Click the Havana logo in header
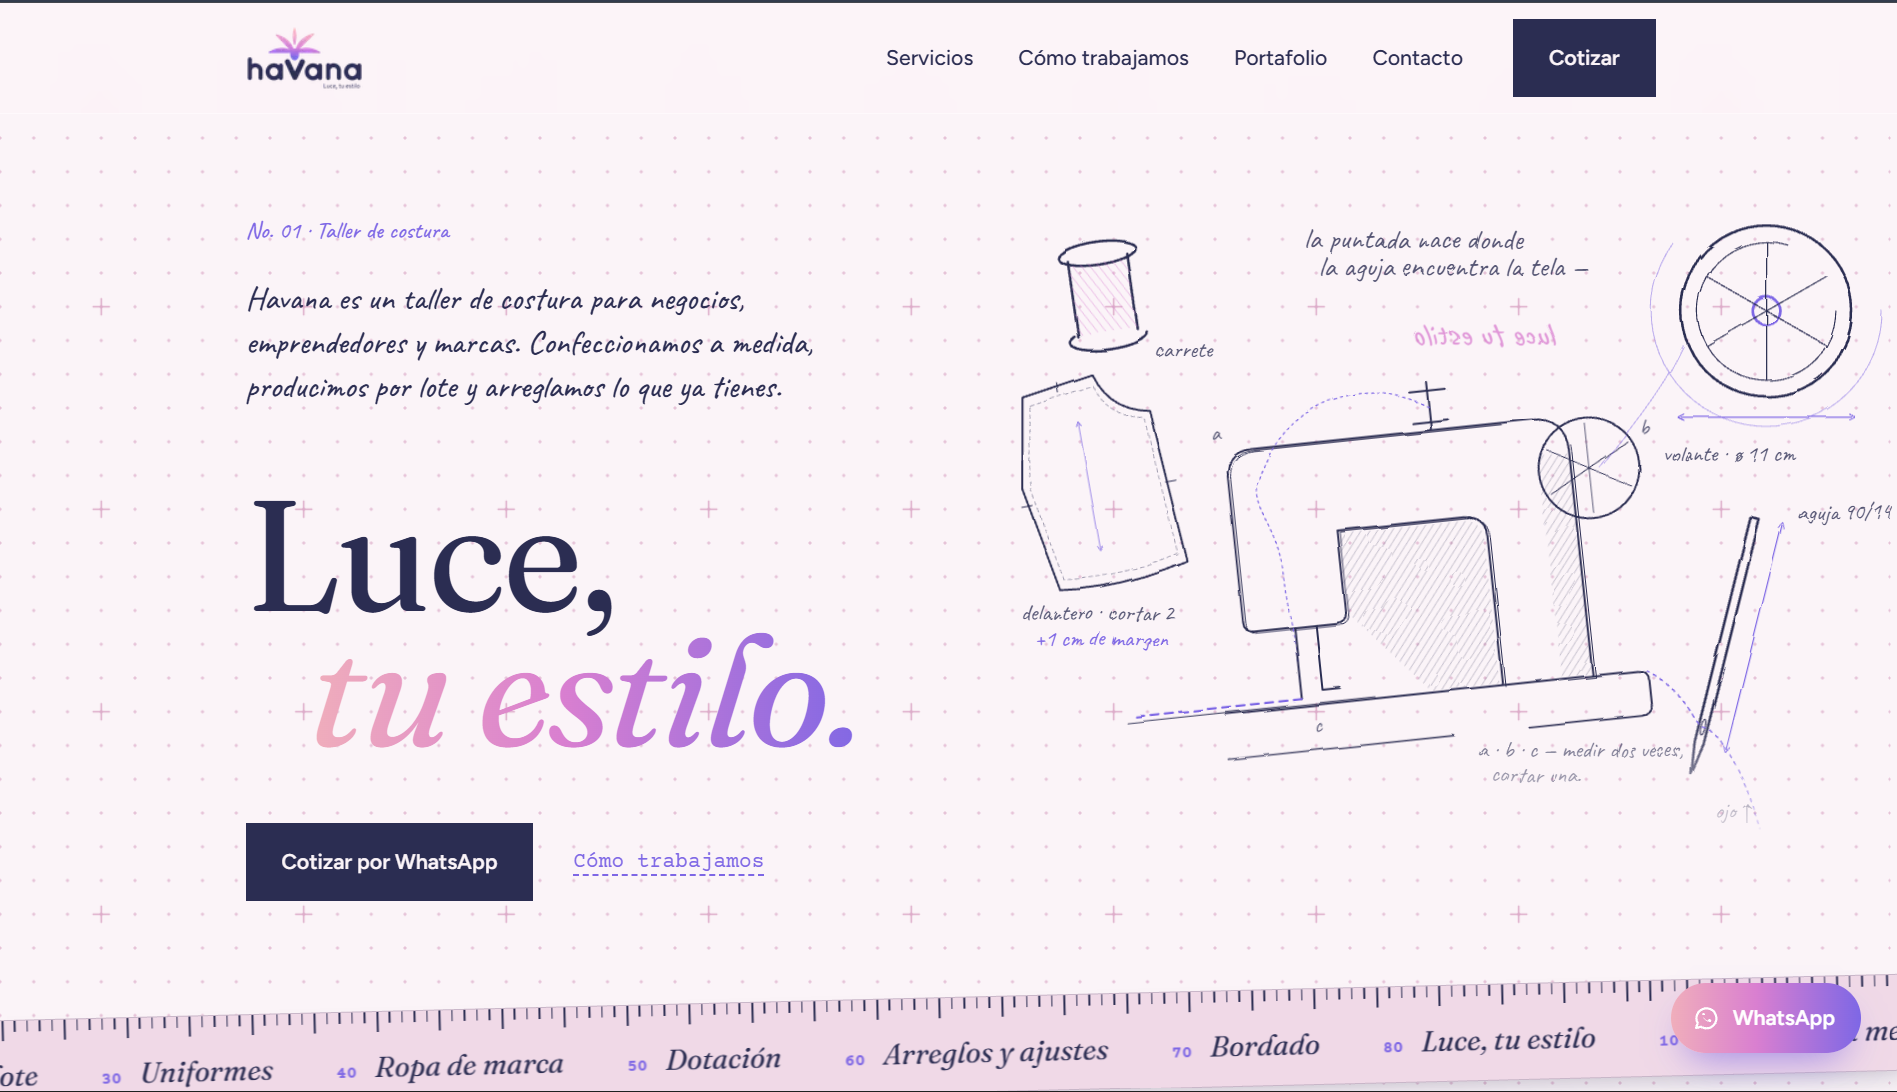 [304, 59]
